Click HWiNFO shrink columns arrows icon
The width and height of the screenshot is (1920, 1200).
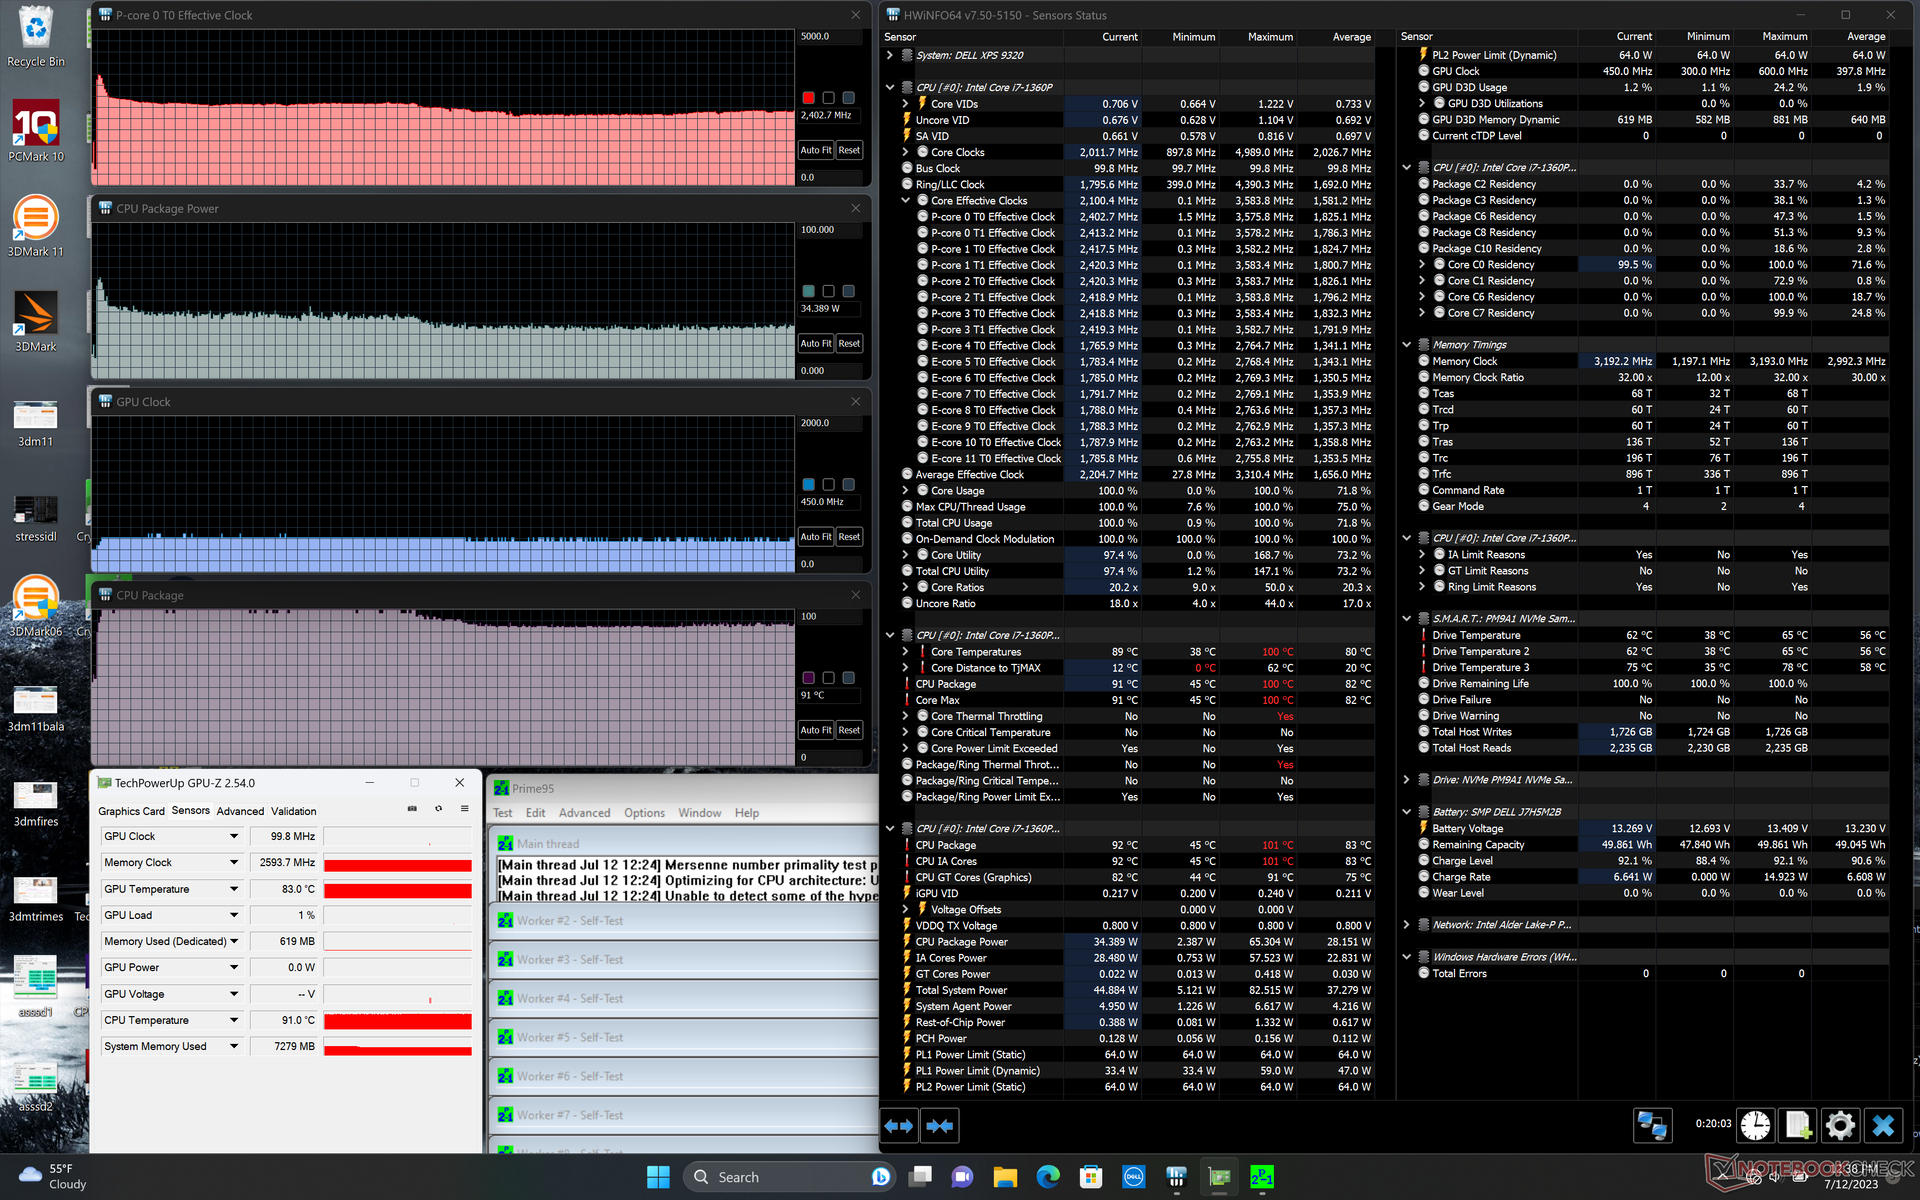939,1126
